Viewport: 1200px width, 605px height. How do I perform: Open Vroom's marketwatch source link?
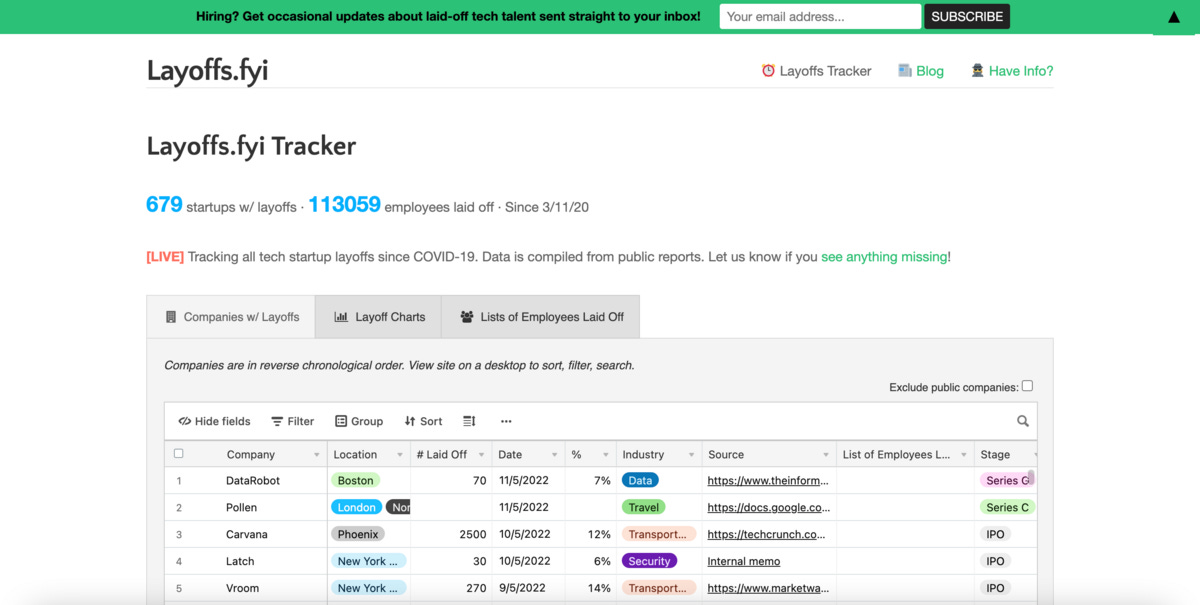pyautogui.click(x=768, y=588)
